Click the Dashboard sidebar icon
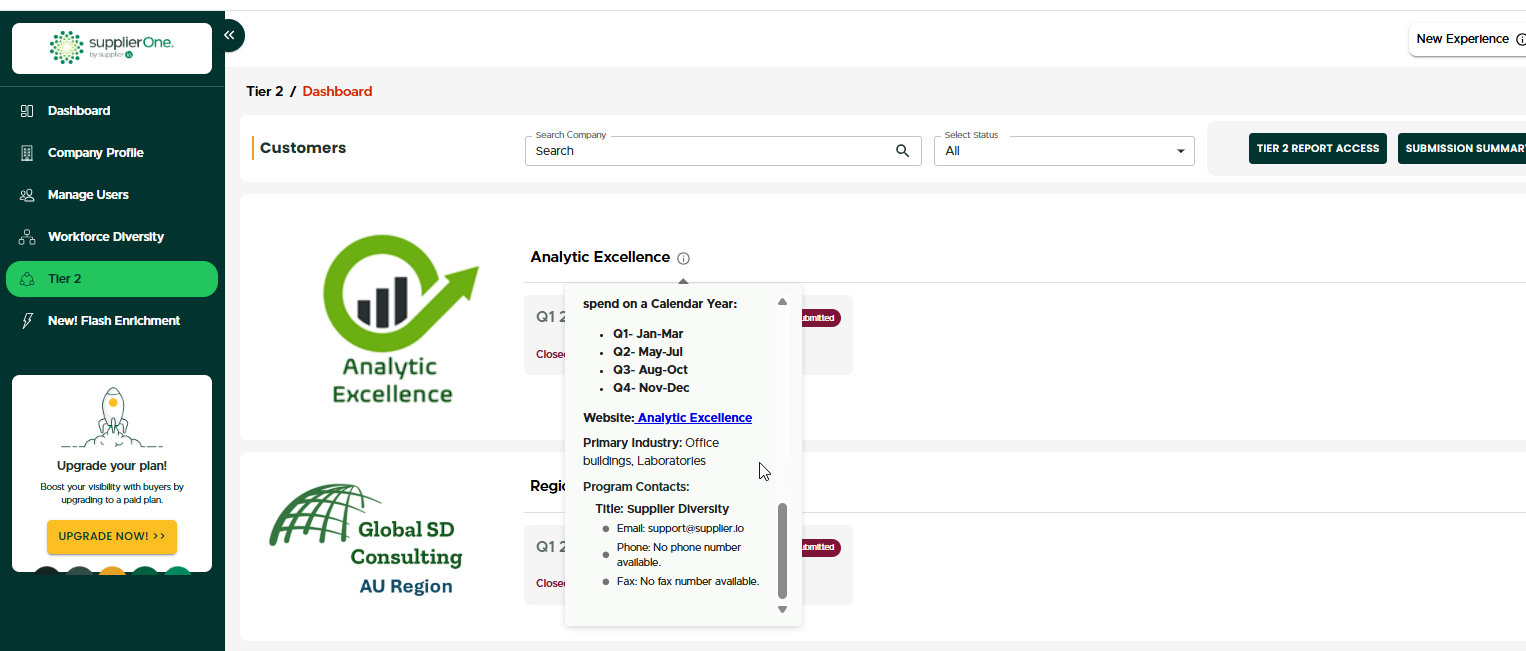The height and width of the screenshot is (651, 1526). pos(27,111)
